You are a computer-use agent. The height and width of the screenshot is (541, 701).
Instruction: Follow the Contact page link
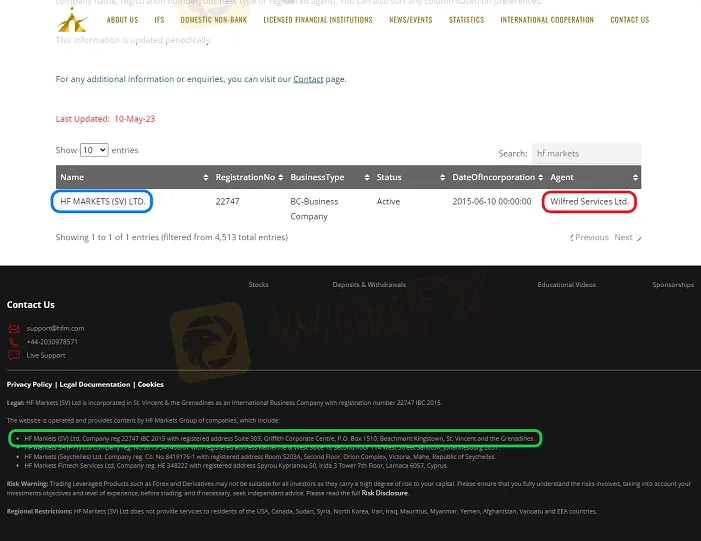pyautogui.click(x=308, y=79)
